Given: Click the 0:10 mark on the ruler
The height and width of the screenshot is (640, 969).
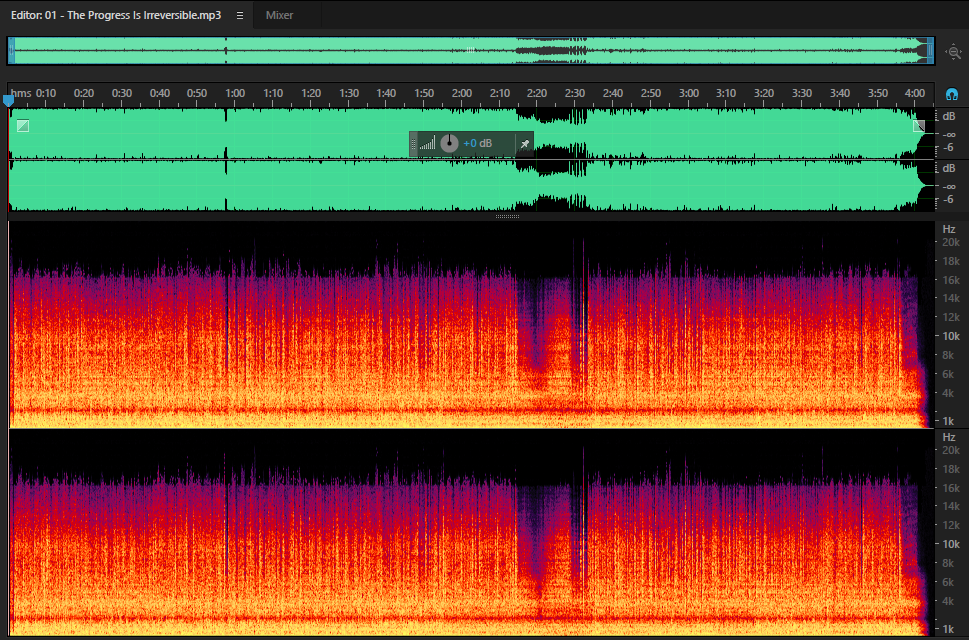Looking at the screenshot, I should (x=46, y=93).
